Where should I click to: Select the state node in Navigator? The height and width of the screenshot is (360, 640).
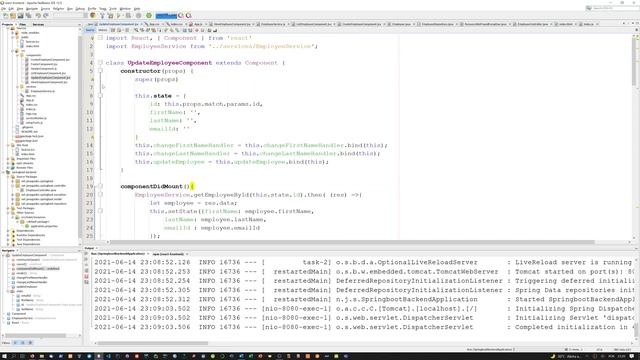pyautogui.click(x=20, y=291)
